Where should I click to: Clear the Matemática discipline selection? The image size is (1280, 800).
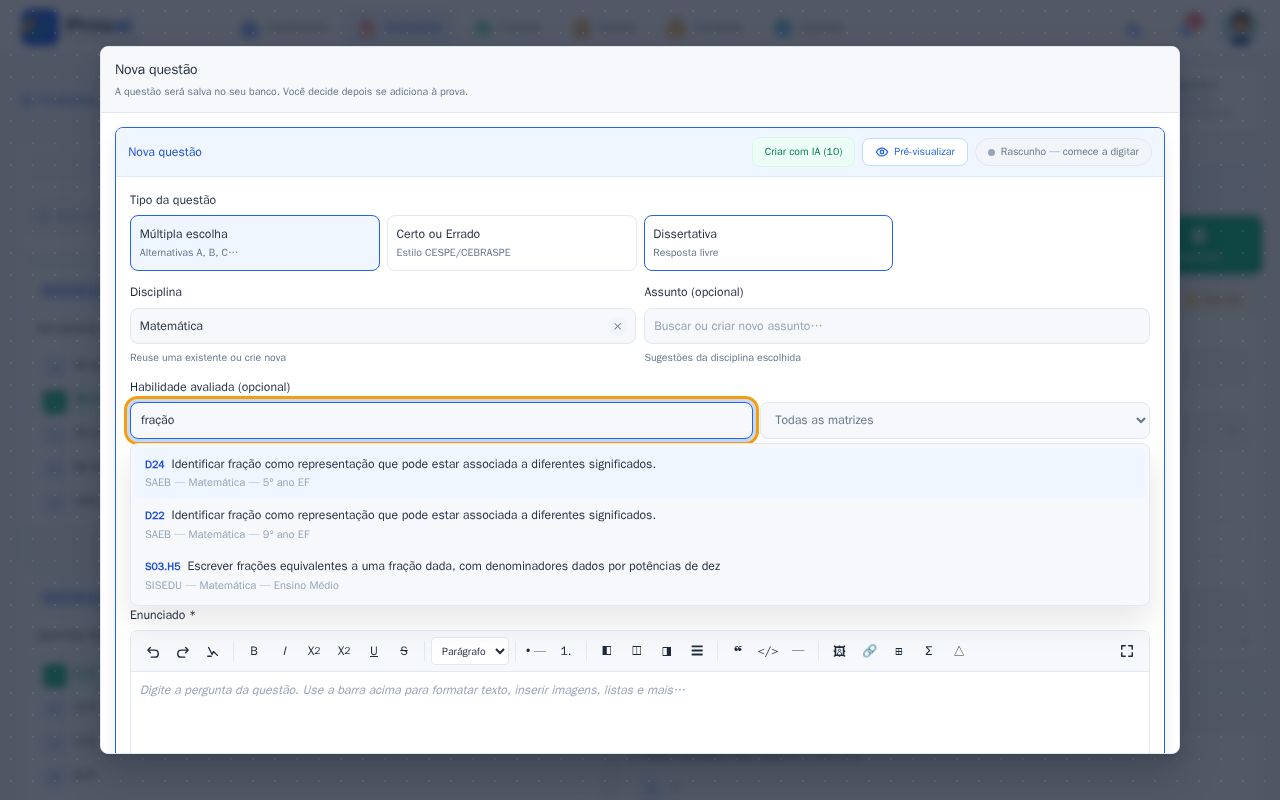[617, 326]
